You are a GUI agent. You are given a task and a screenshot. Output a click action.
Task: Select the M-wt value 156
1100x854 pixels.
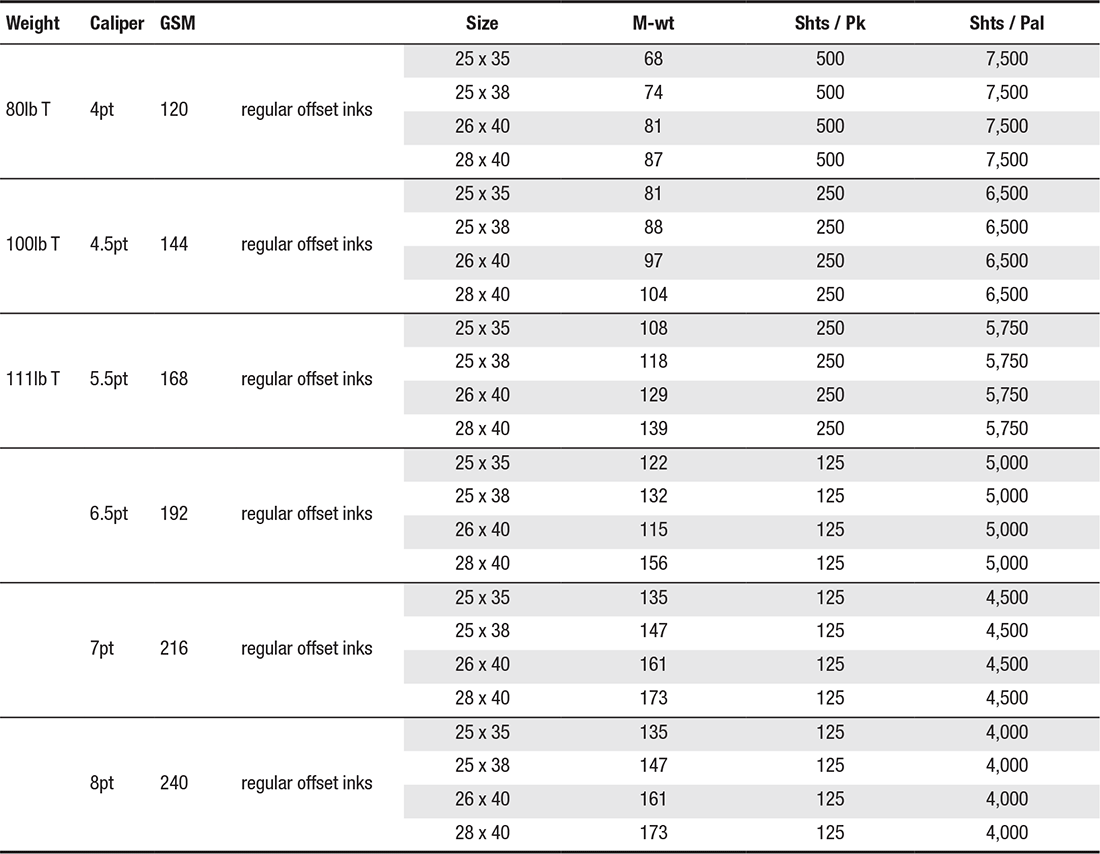(653, 563)
